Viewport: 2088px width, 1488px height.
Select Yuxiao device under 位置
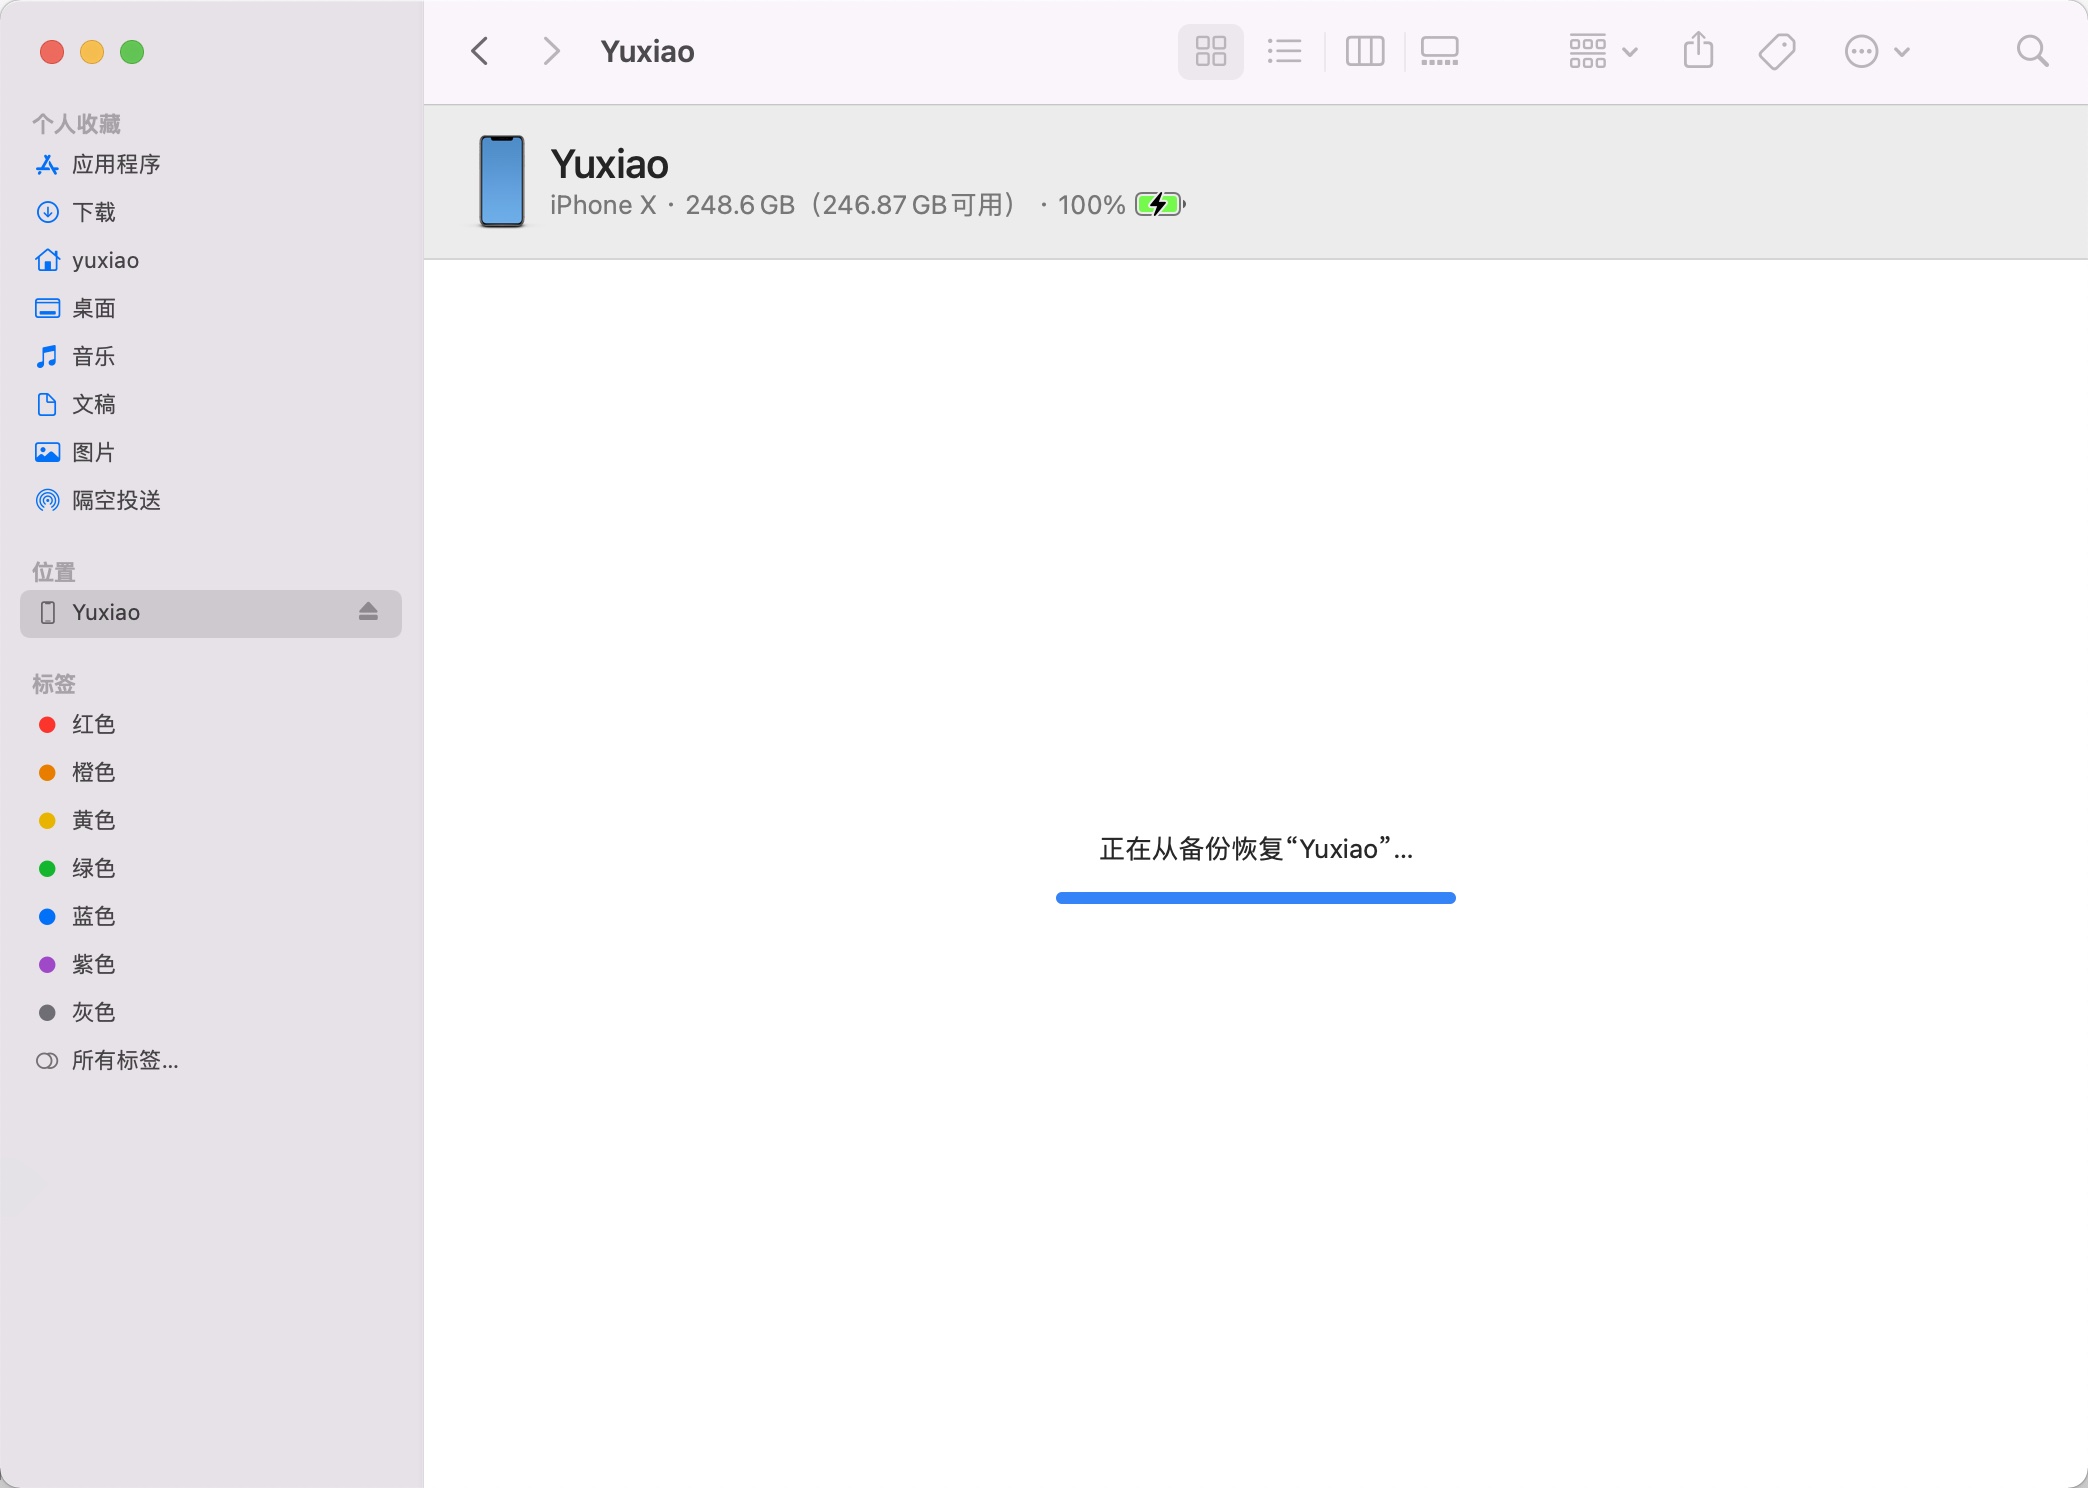coord(106,612)
